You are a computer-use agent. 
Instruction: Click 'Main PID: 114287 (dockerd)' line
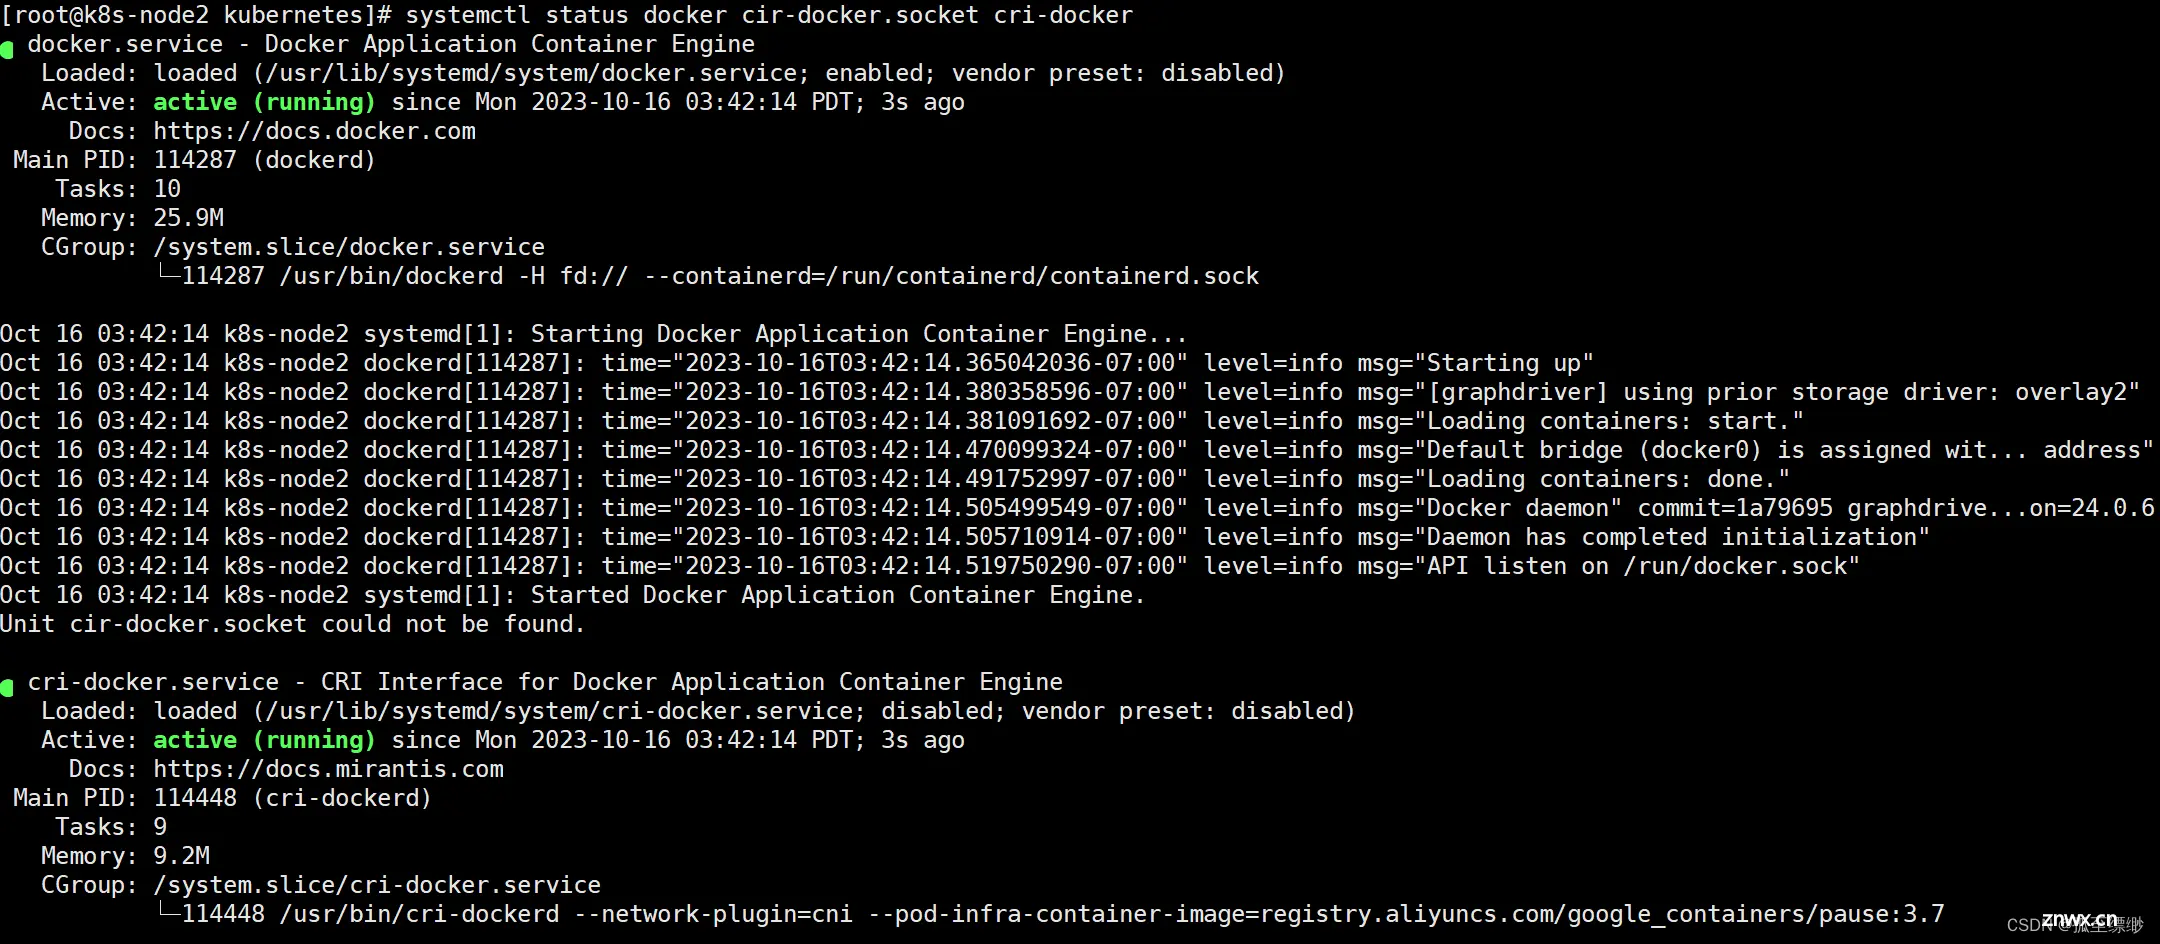point(194,160)
